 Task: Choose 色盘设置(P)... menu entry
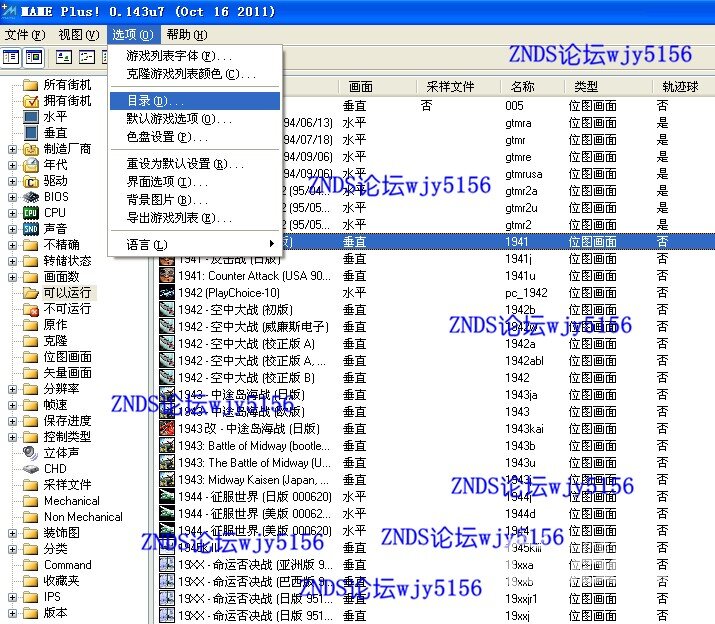195,137
